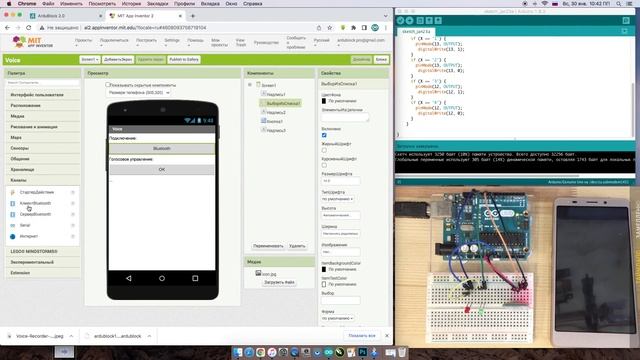Viewport: 640px width, 360px height.
Task: Open Arduino tab options dropdown arrow
Action: coord(624,31)
